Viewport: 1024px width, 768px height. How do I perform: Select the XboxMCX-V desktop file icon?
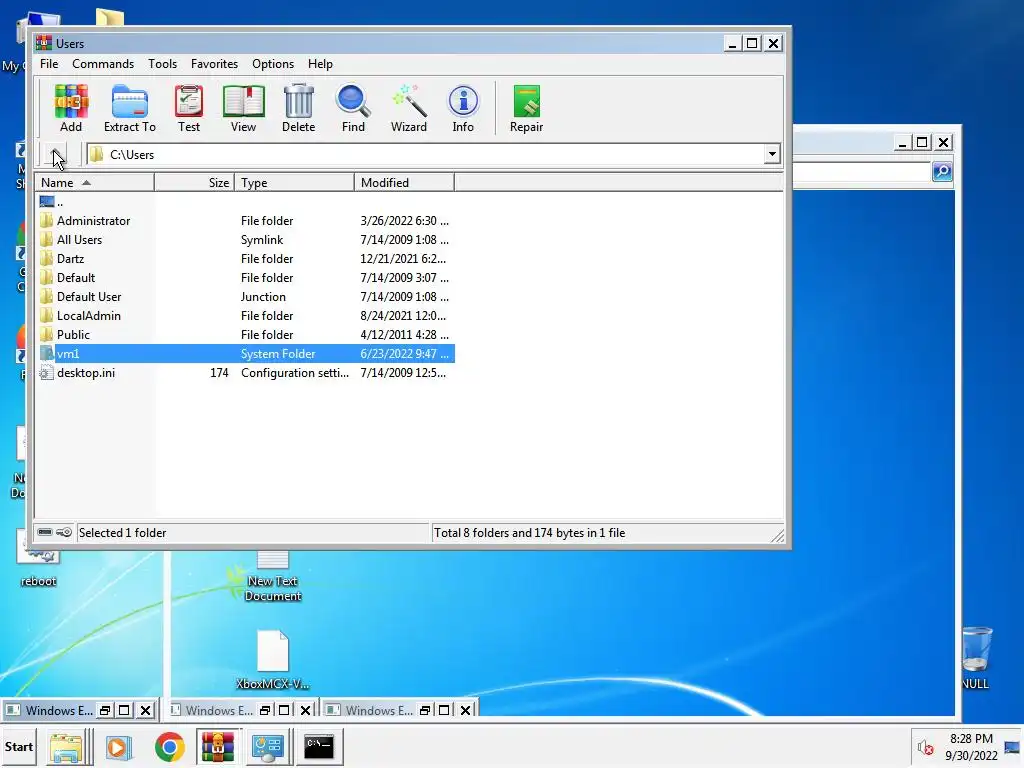[x=272, y=660]
